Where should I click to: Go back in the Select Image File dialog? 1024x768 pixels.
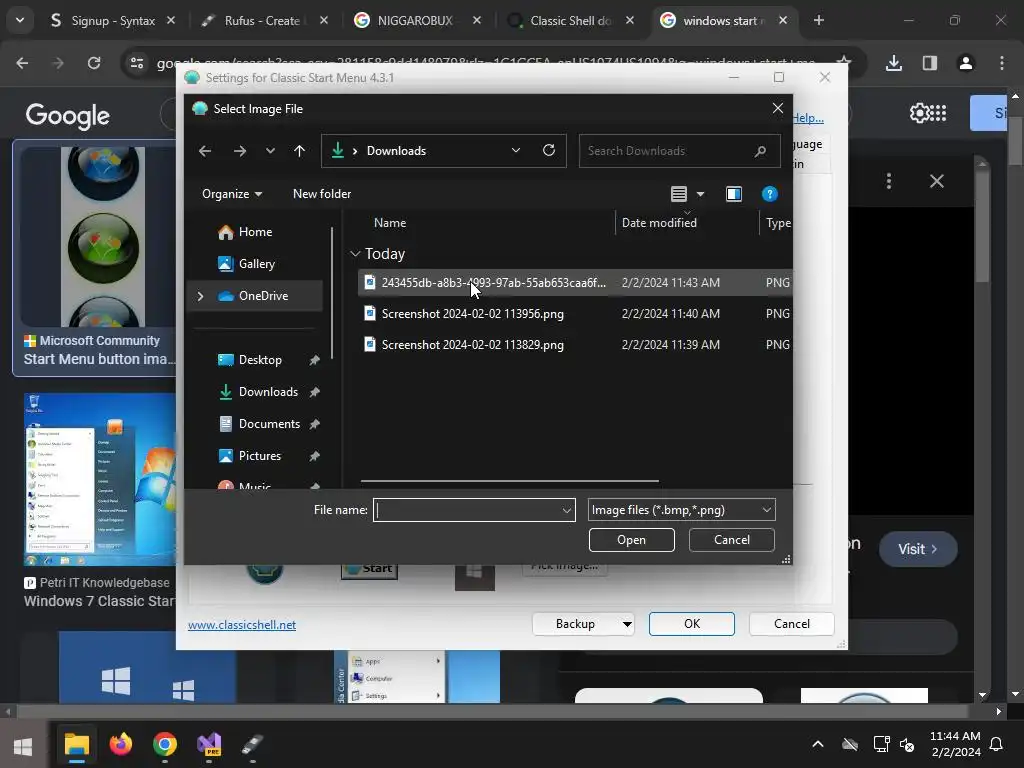point(205,151)
